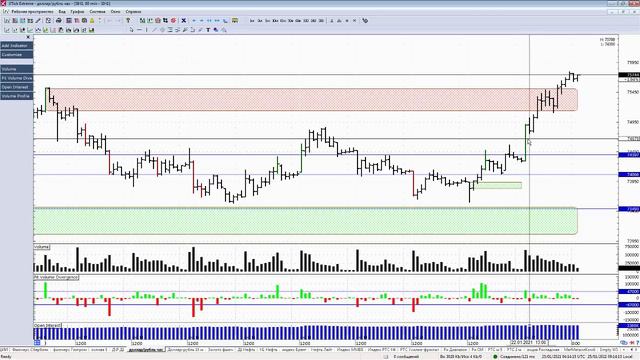Click the yellow note icon before the timeframe buttons

coord(235,20)
